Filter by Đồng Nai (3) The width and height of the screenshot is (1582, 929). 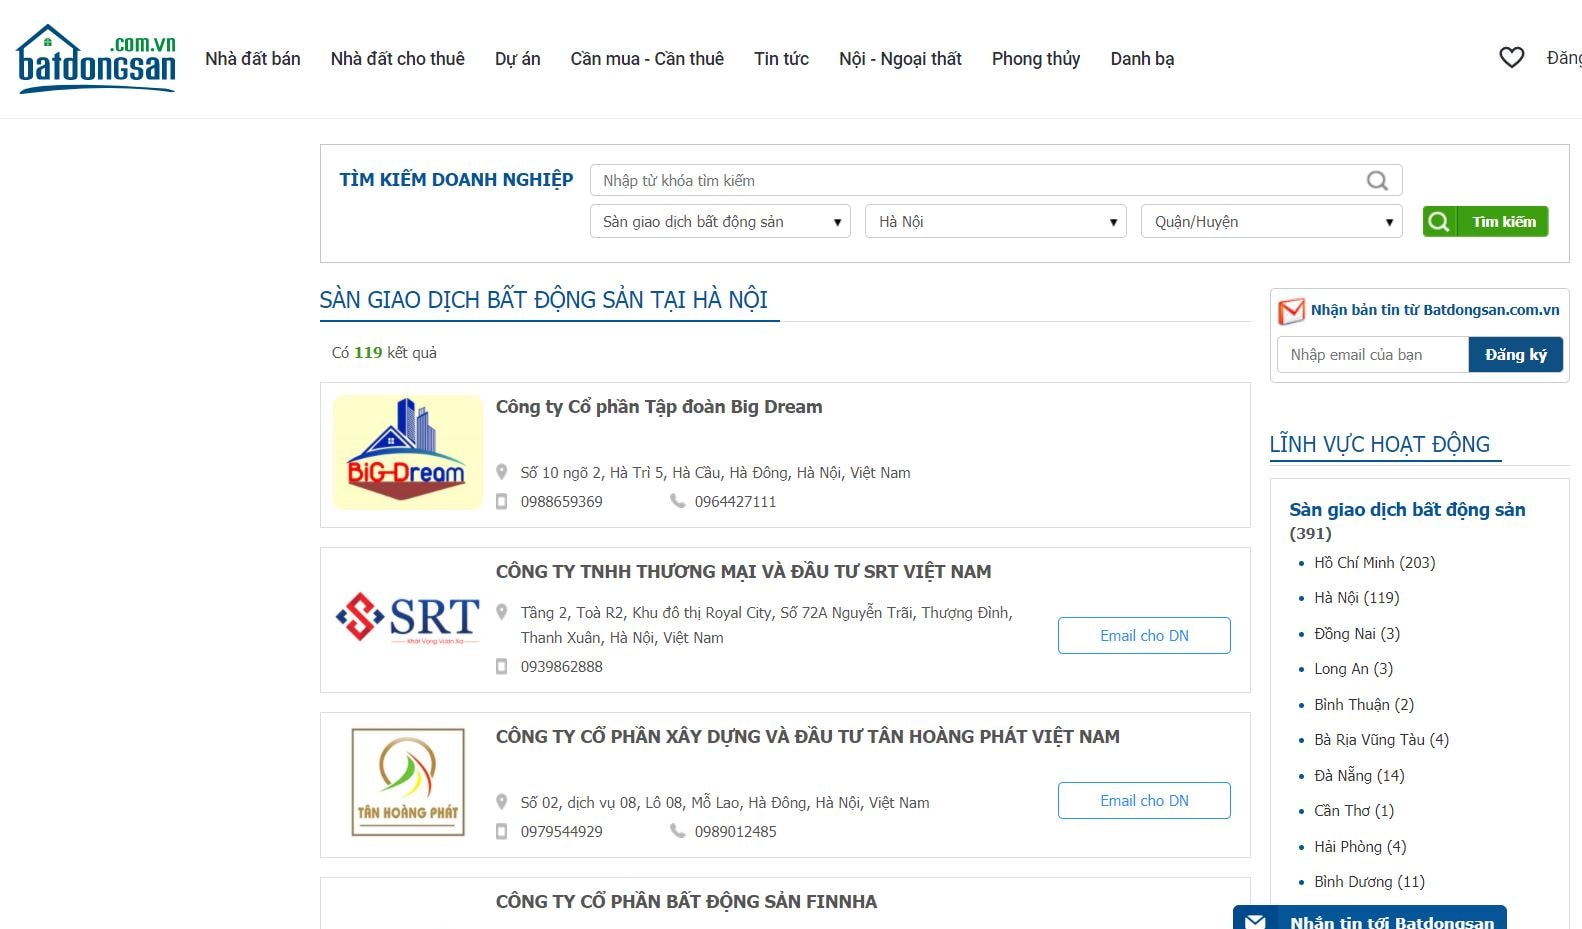coord(1357,634)
